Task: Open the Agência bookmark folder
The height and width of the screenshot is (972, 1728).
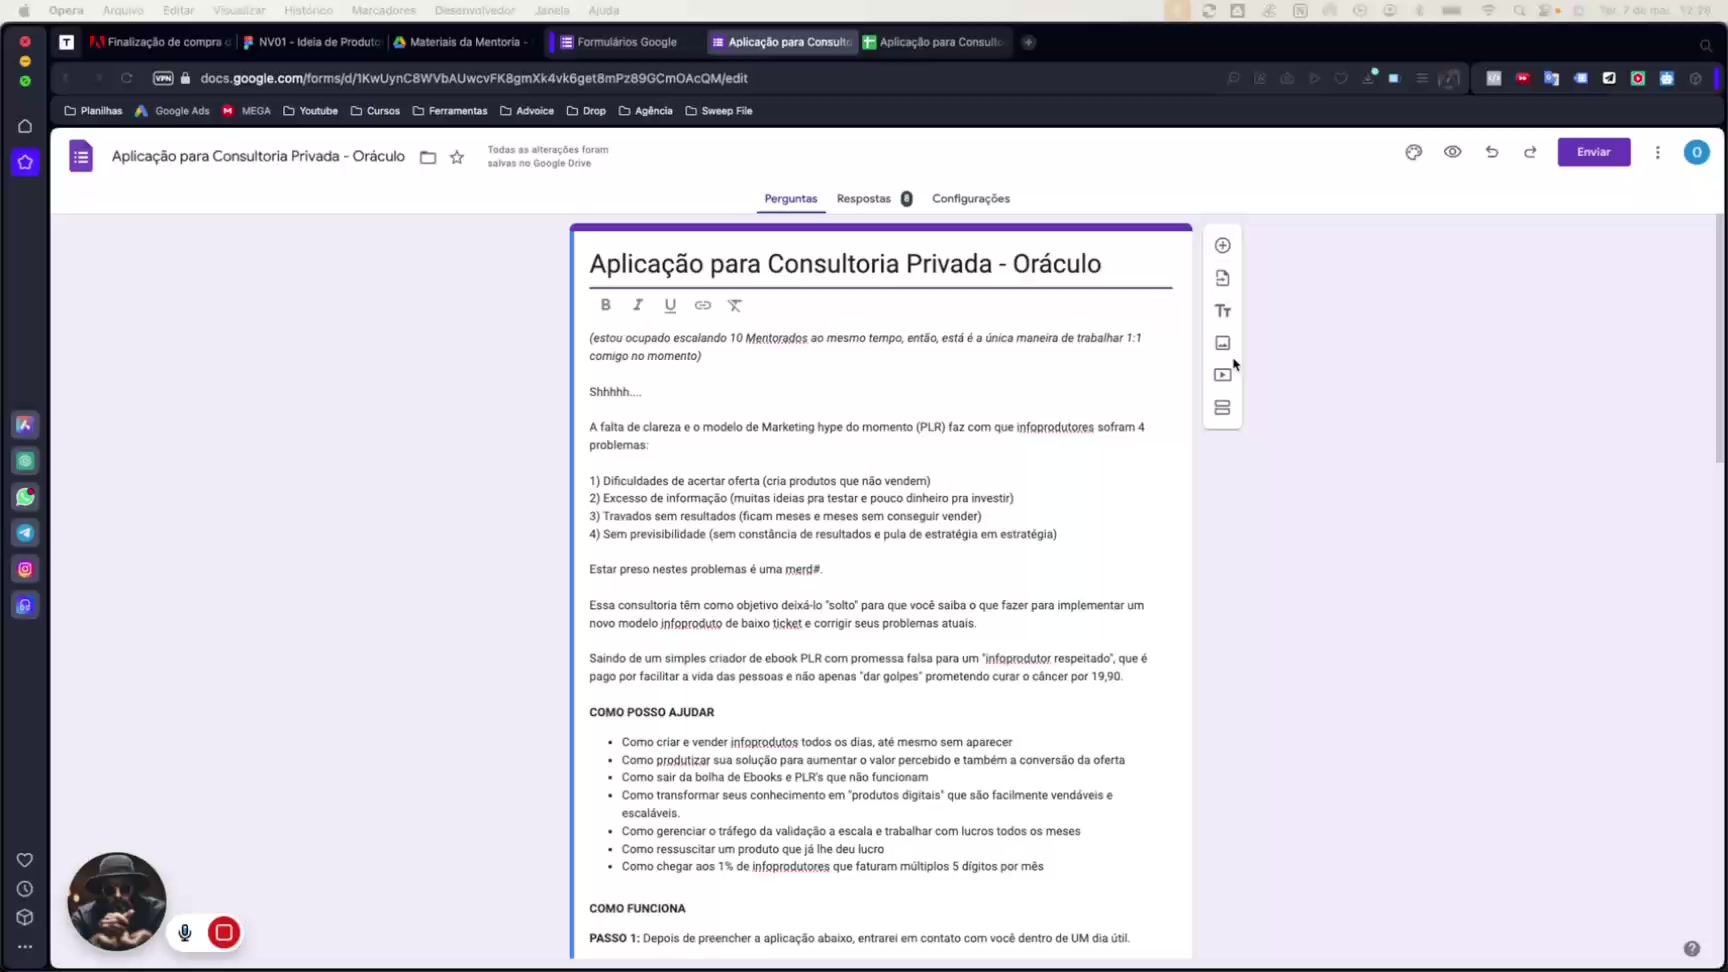Action: pos(645,111)
